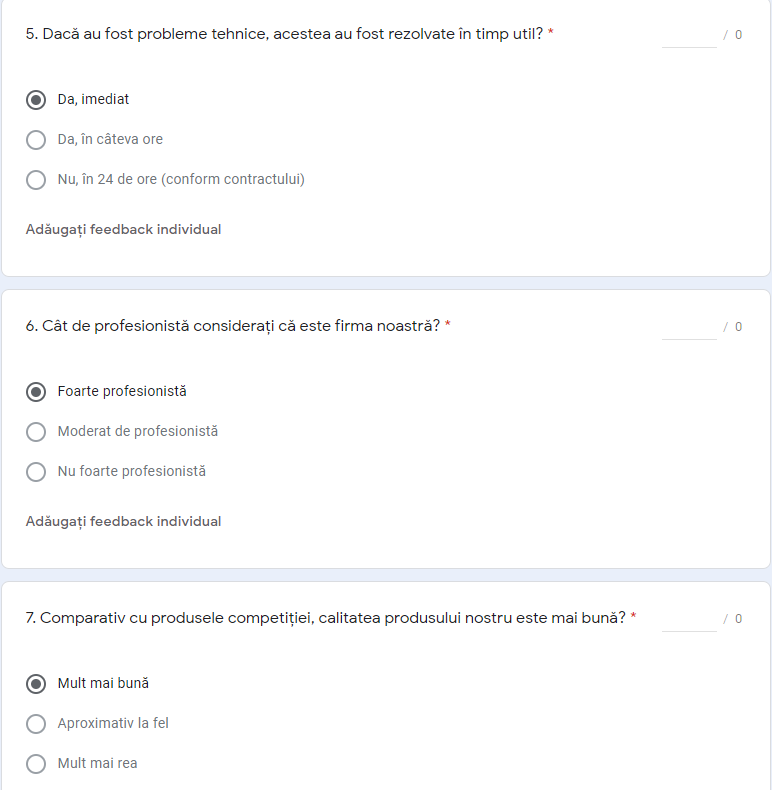
Task: Click the points input for question 6
Action: pyautogui.click(x=689, y=327)
